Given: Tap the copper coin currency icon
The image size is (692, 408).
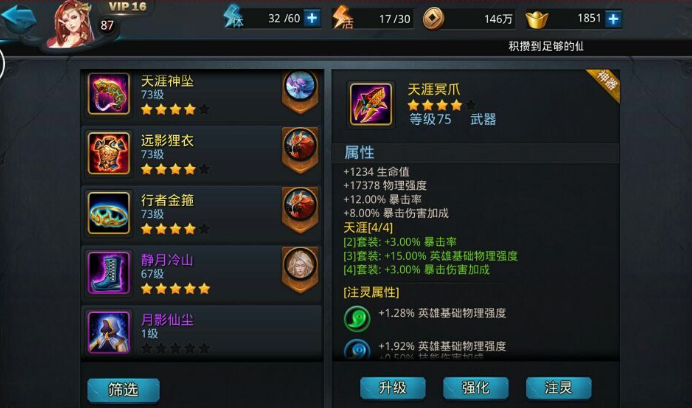Looking at the screenshot, I should [433, 19].
